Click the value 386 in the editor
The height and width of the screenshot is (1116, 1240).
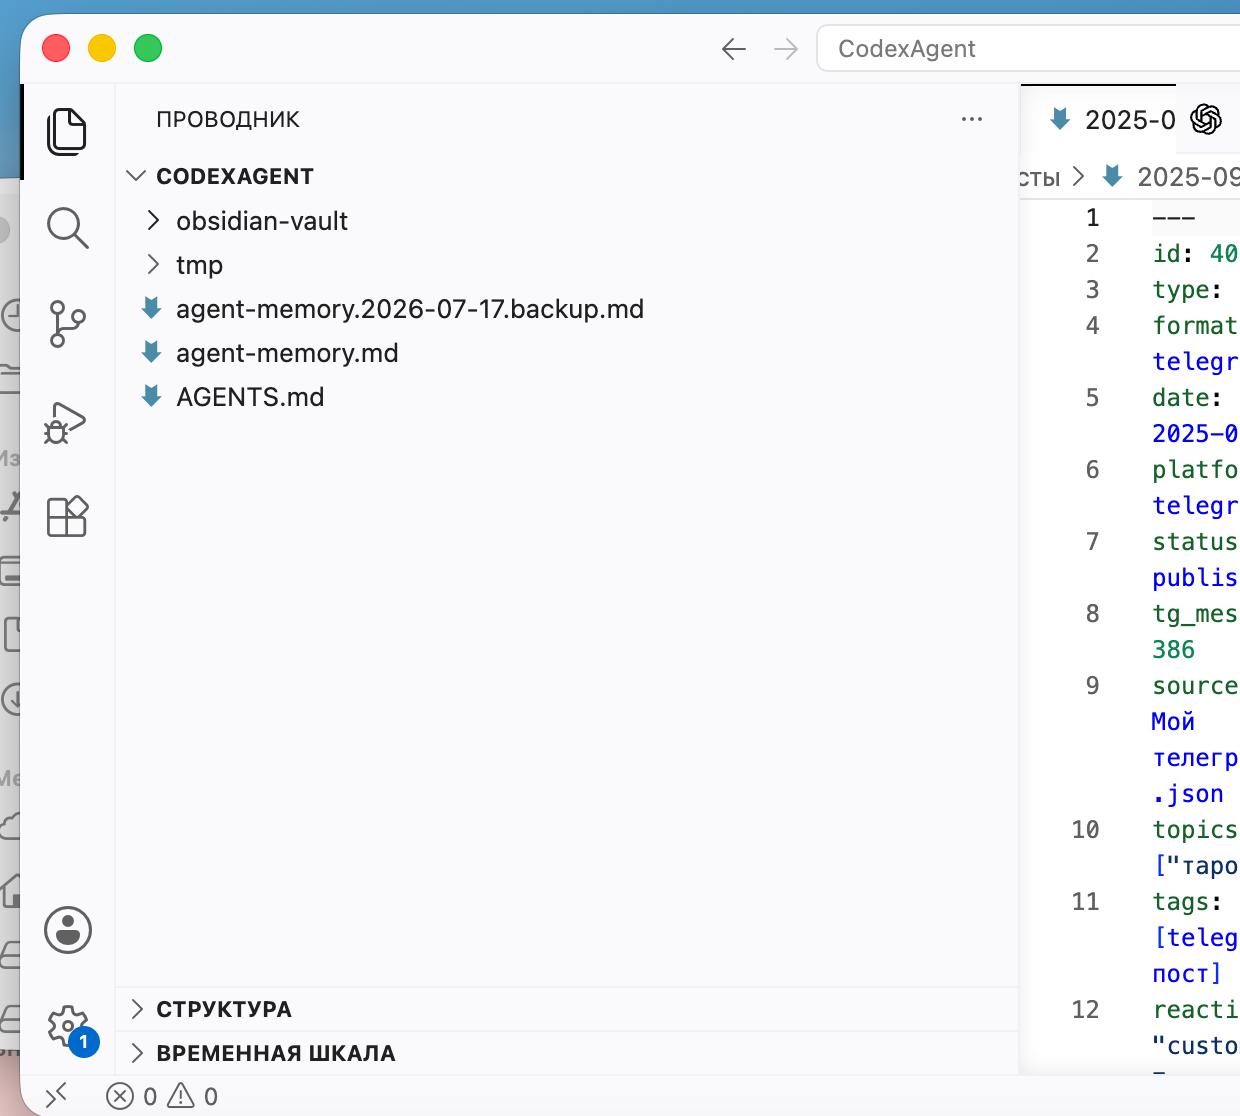pyautogui.click(x=1173, y=650)
